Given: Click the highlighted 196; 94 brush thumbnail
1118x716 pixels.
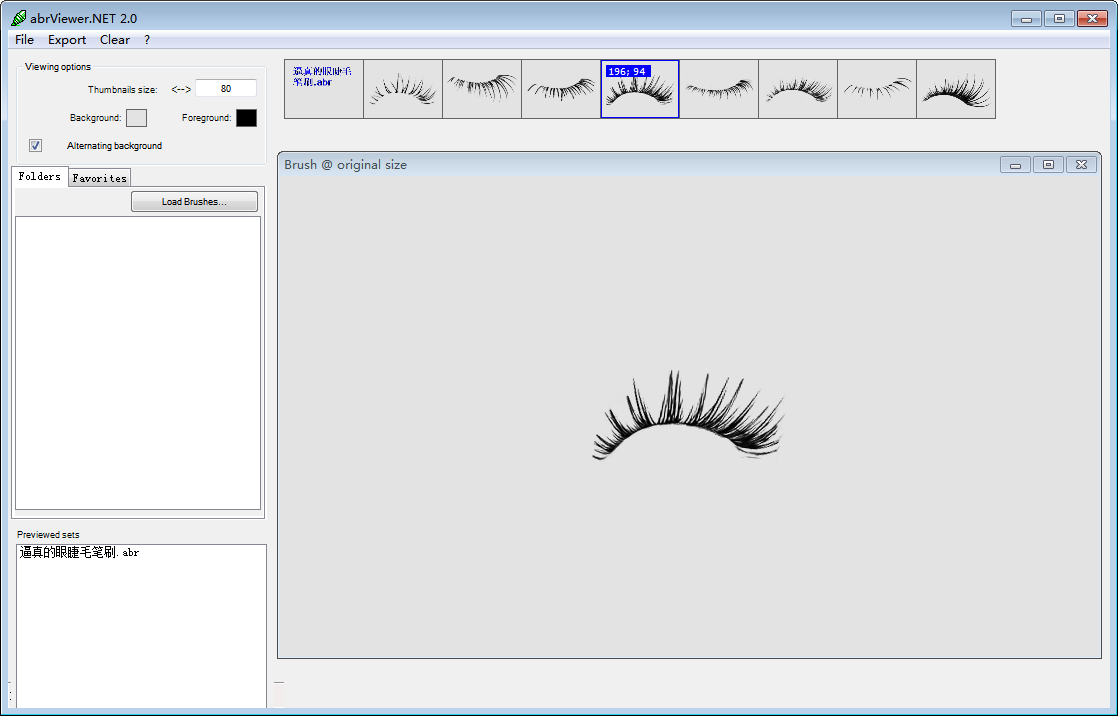Looking at the screenshot, I should (x=640, y=89).
